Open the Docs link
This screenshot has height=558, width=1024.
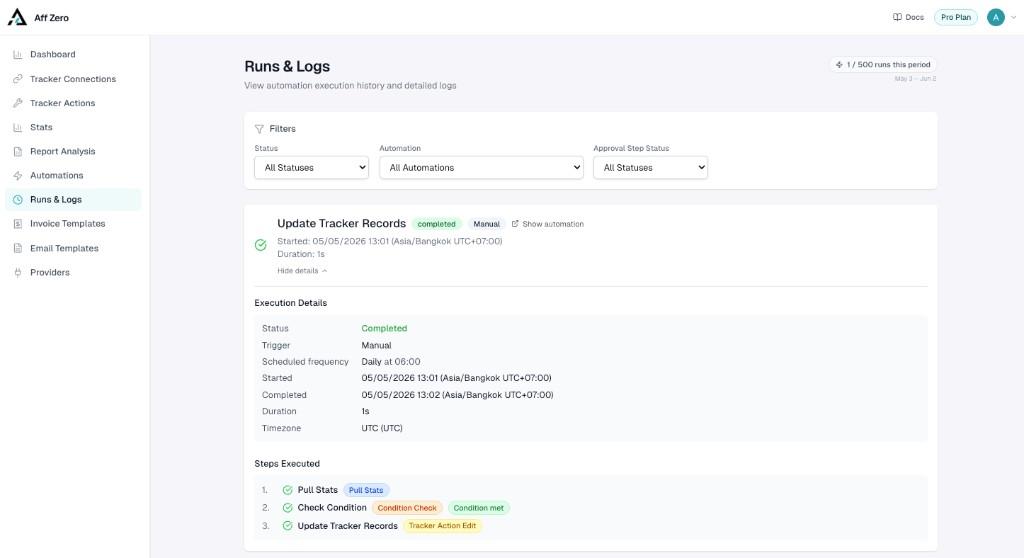tap(908, 17)
